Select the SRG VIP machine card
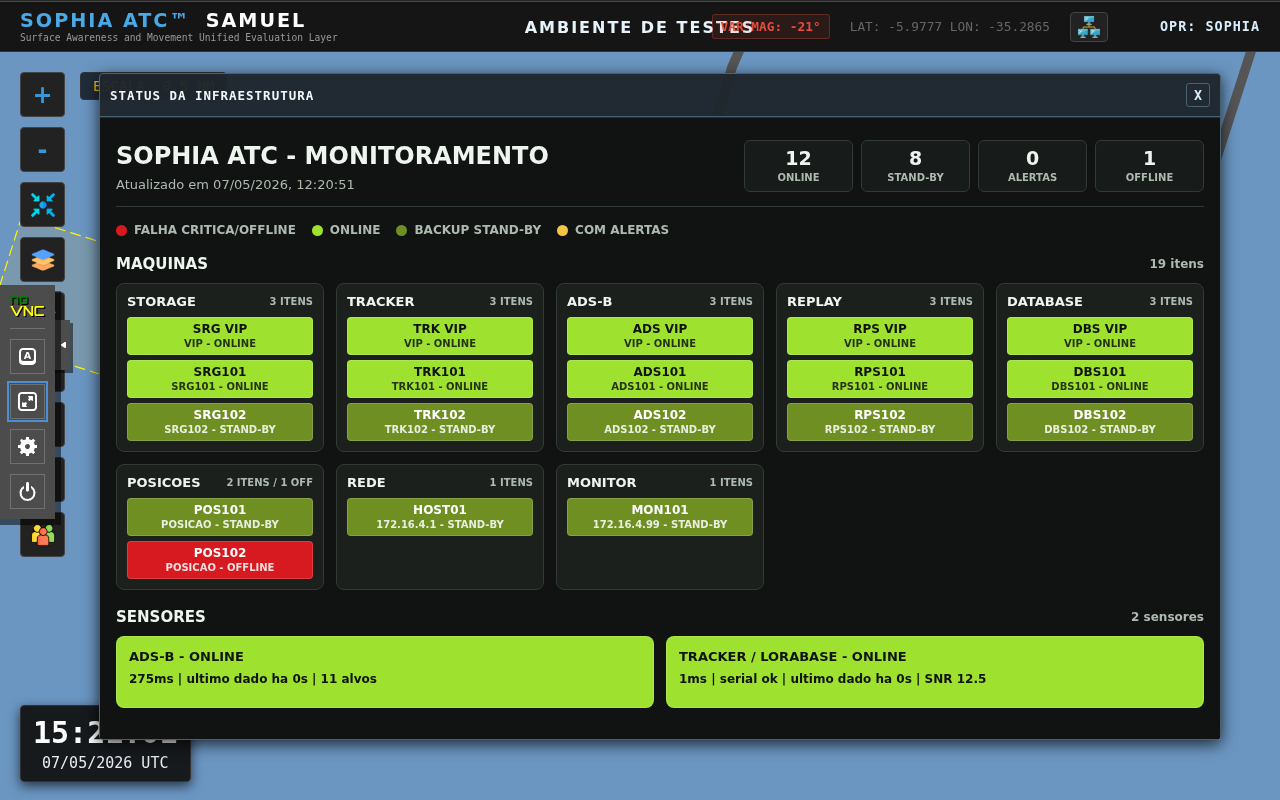Screen dimensions: 1280x800 [x=220, y=336]
